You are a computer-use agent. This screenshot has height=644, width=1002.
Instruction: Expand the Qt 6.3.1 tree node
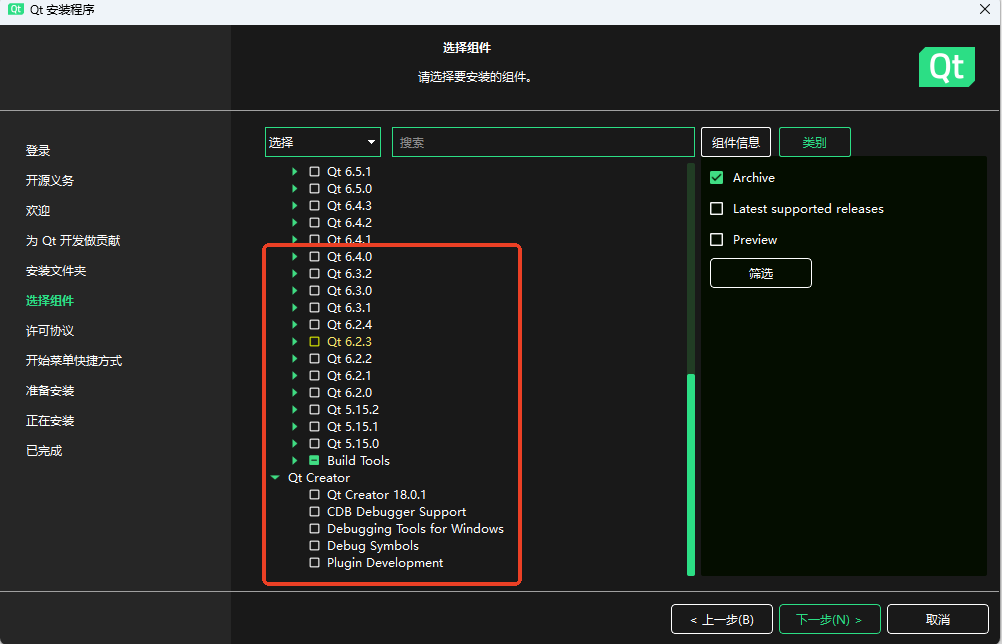tap(295, 307)
